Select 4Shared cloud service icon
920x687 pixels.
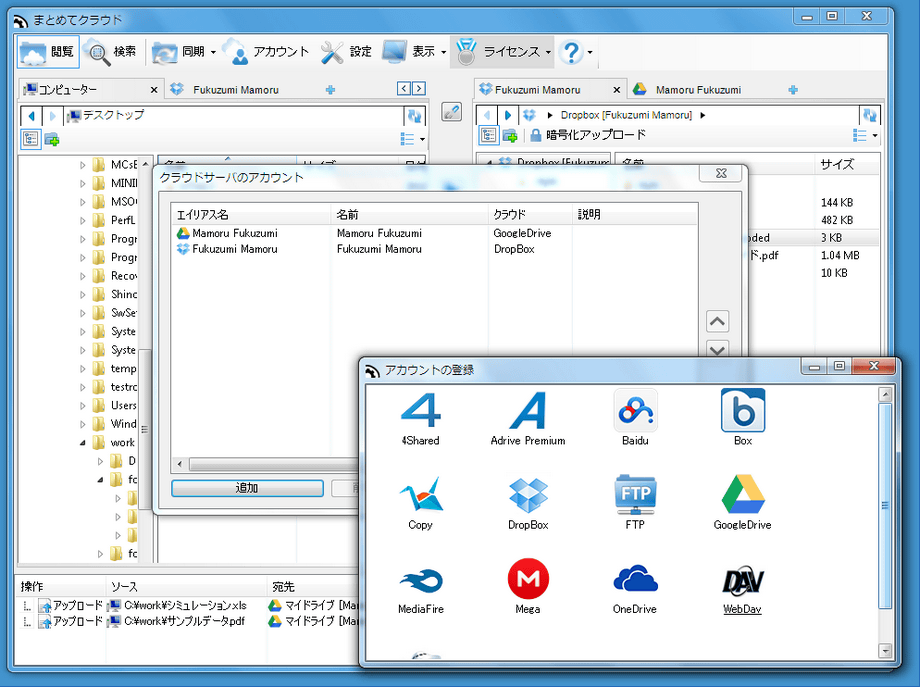coord(420,410)
